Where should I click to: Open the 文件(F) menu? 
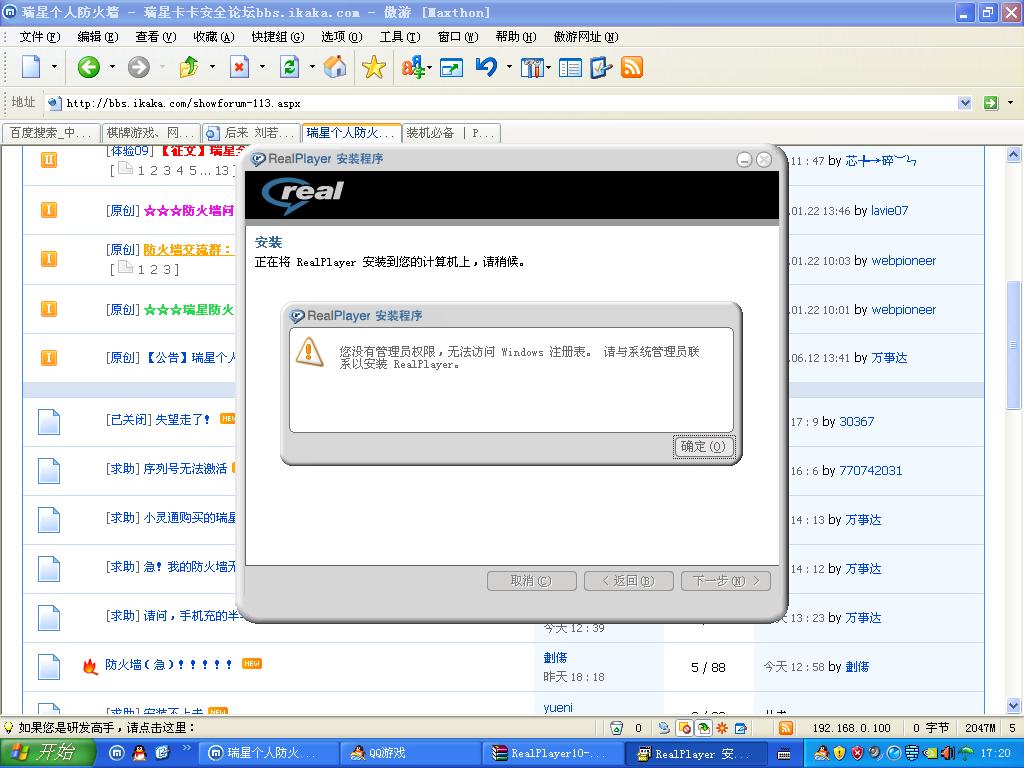[40, 37]
